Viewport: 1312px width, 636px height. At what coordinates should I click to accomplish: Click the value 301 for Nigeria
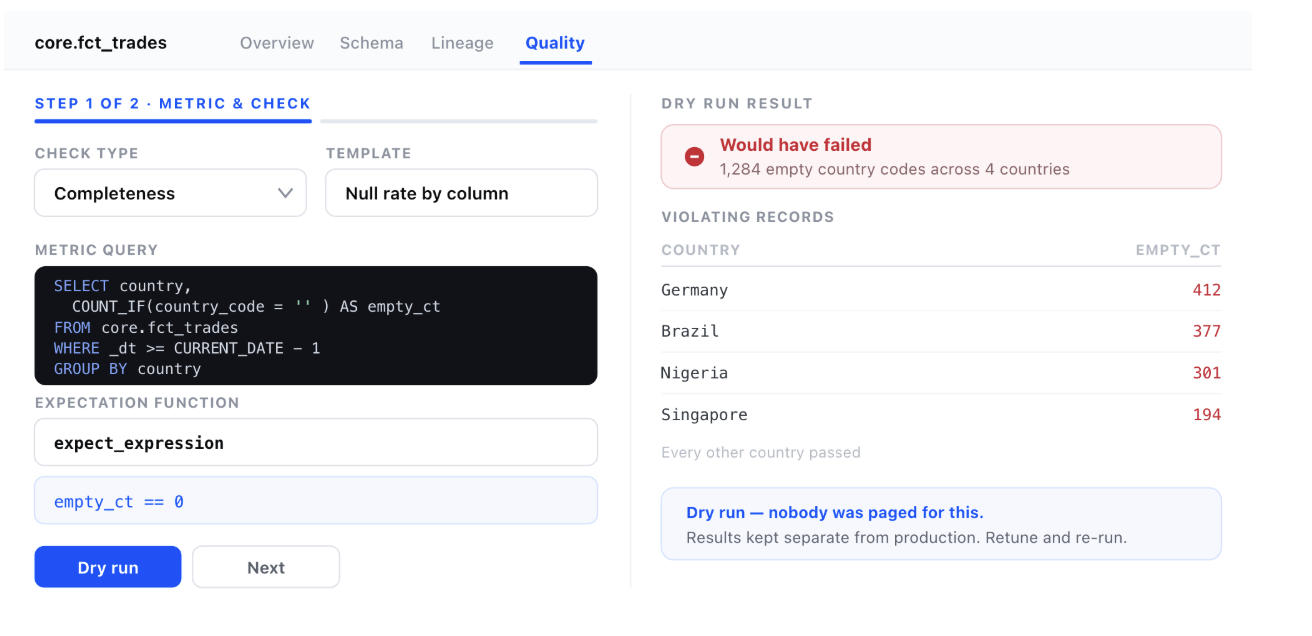pyautogui.click(x=1207, y=373)
